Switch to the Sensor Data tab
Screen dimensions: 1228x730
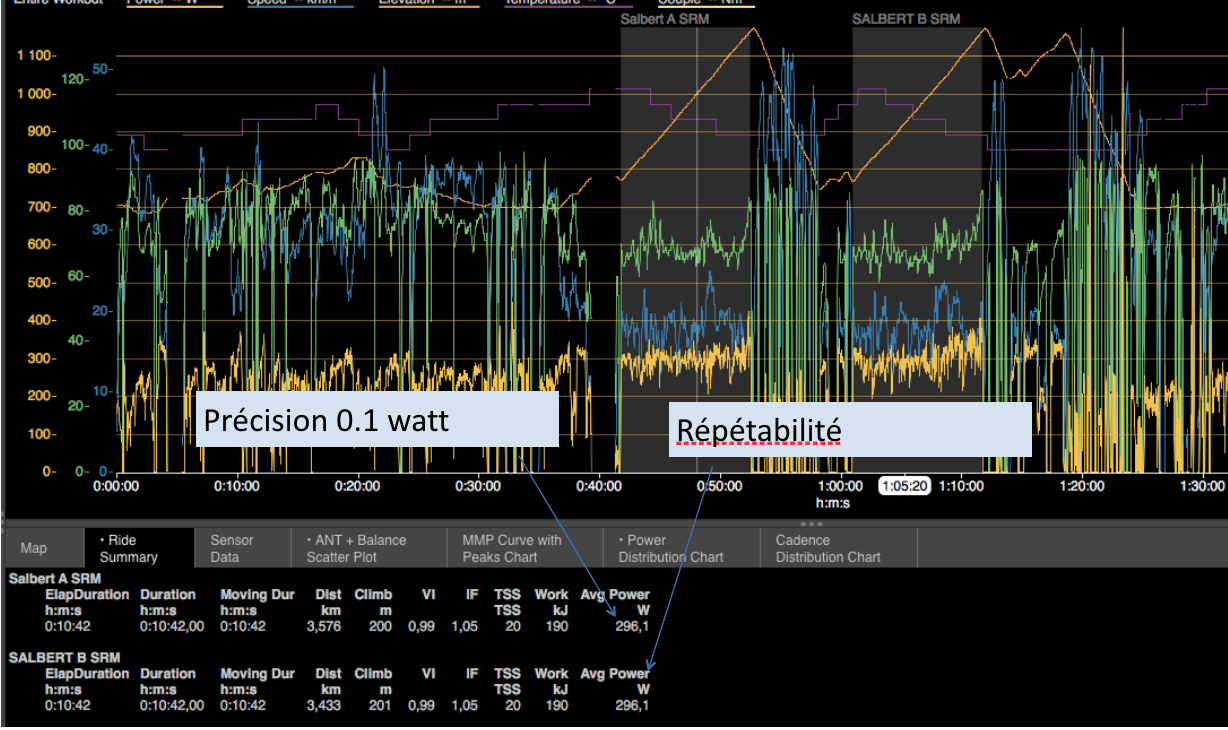(x=231, y=548)
